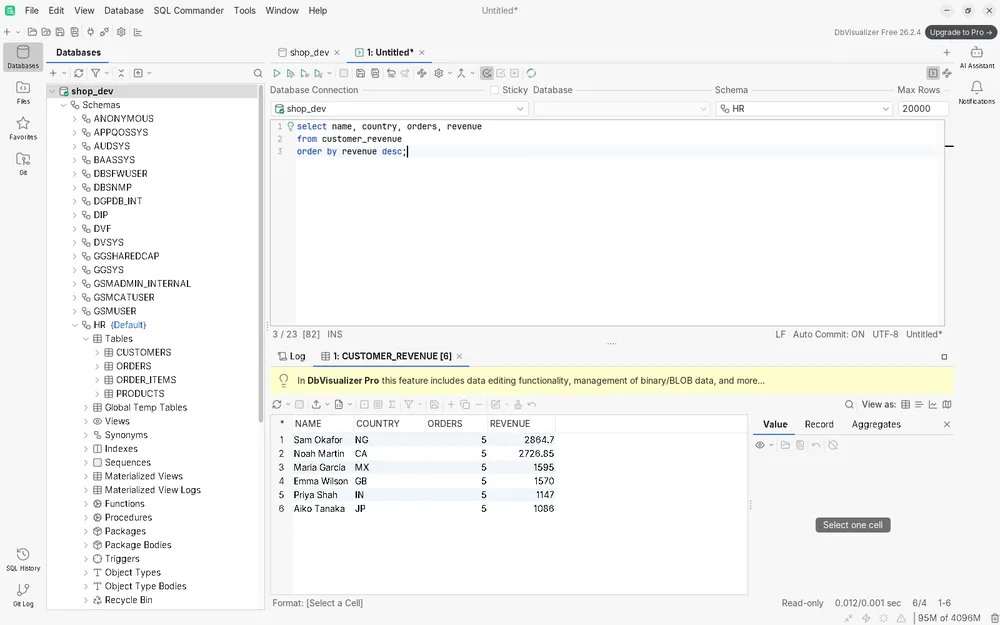Screen dimensions: 1000x625
Task: Show Notifications panel
Action: (x=976, y=92)
